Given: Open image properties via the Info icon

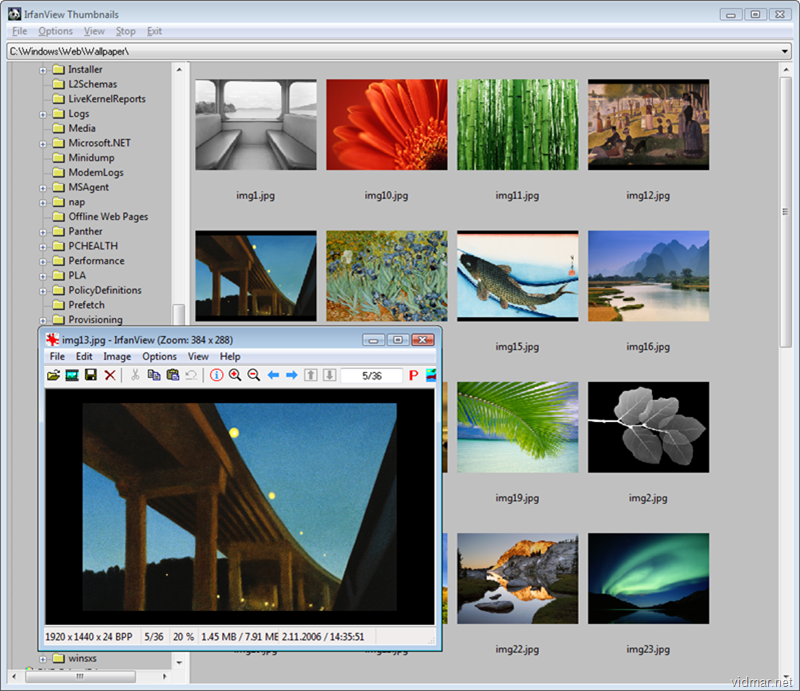Looking at the screenshot, I should coord(217,375).
